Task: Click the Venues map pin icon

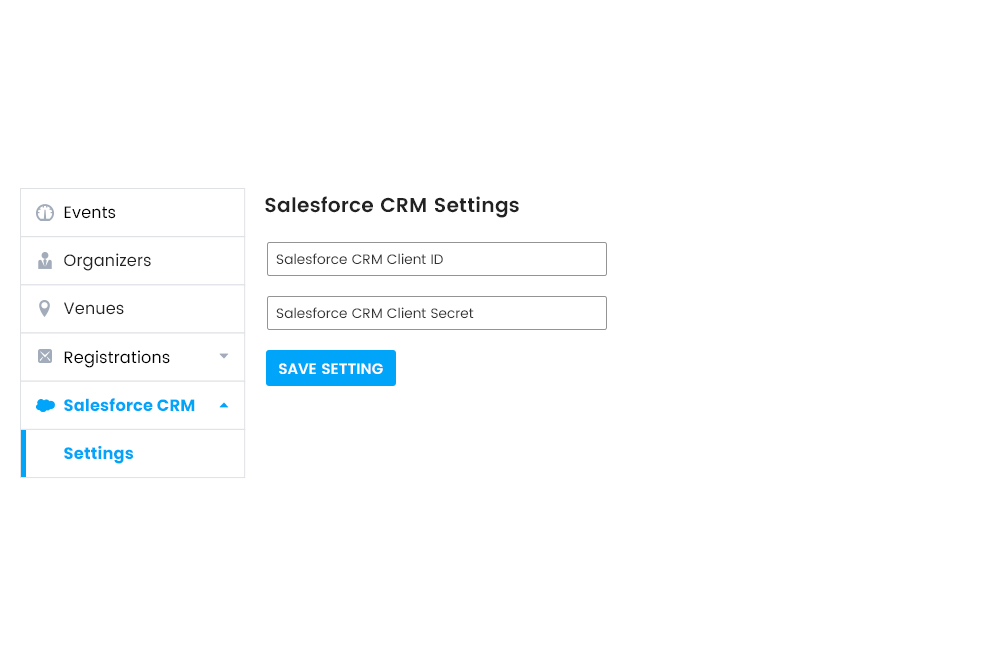Action: [44, 308]
